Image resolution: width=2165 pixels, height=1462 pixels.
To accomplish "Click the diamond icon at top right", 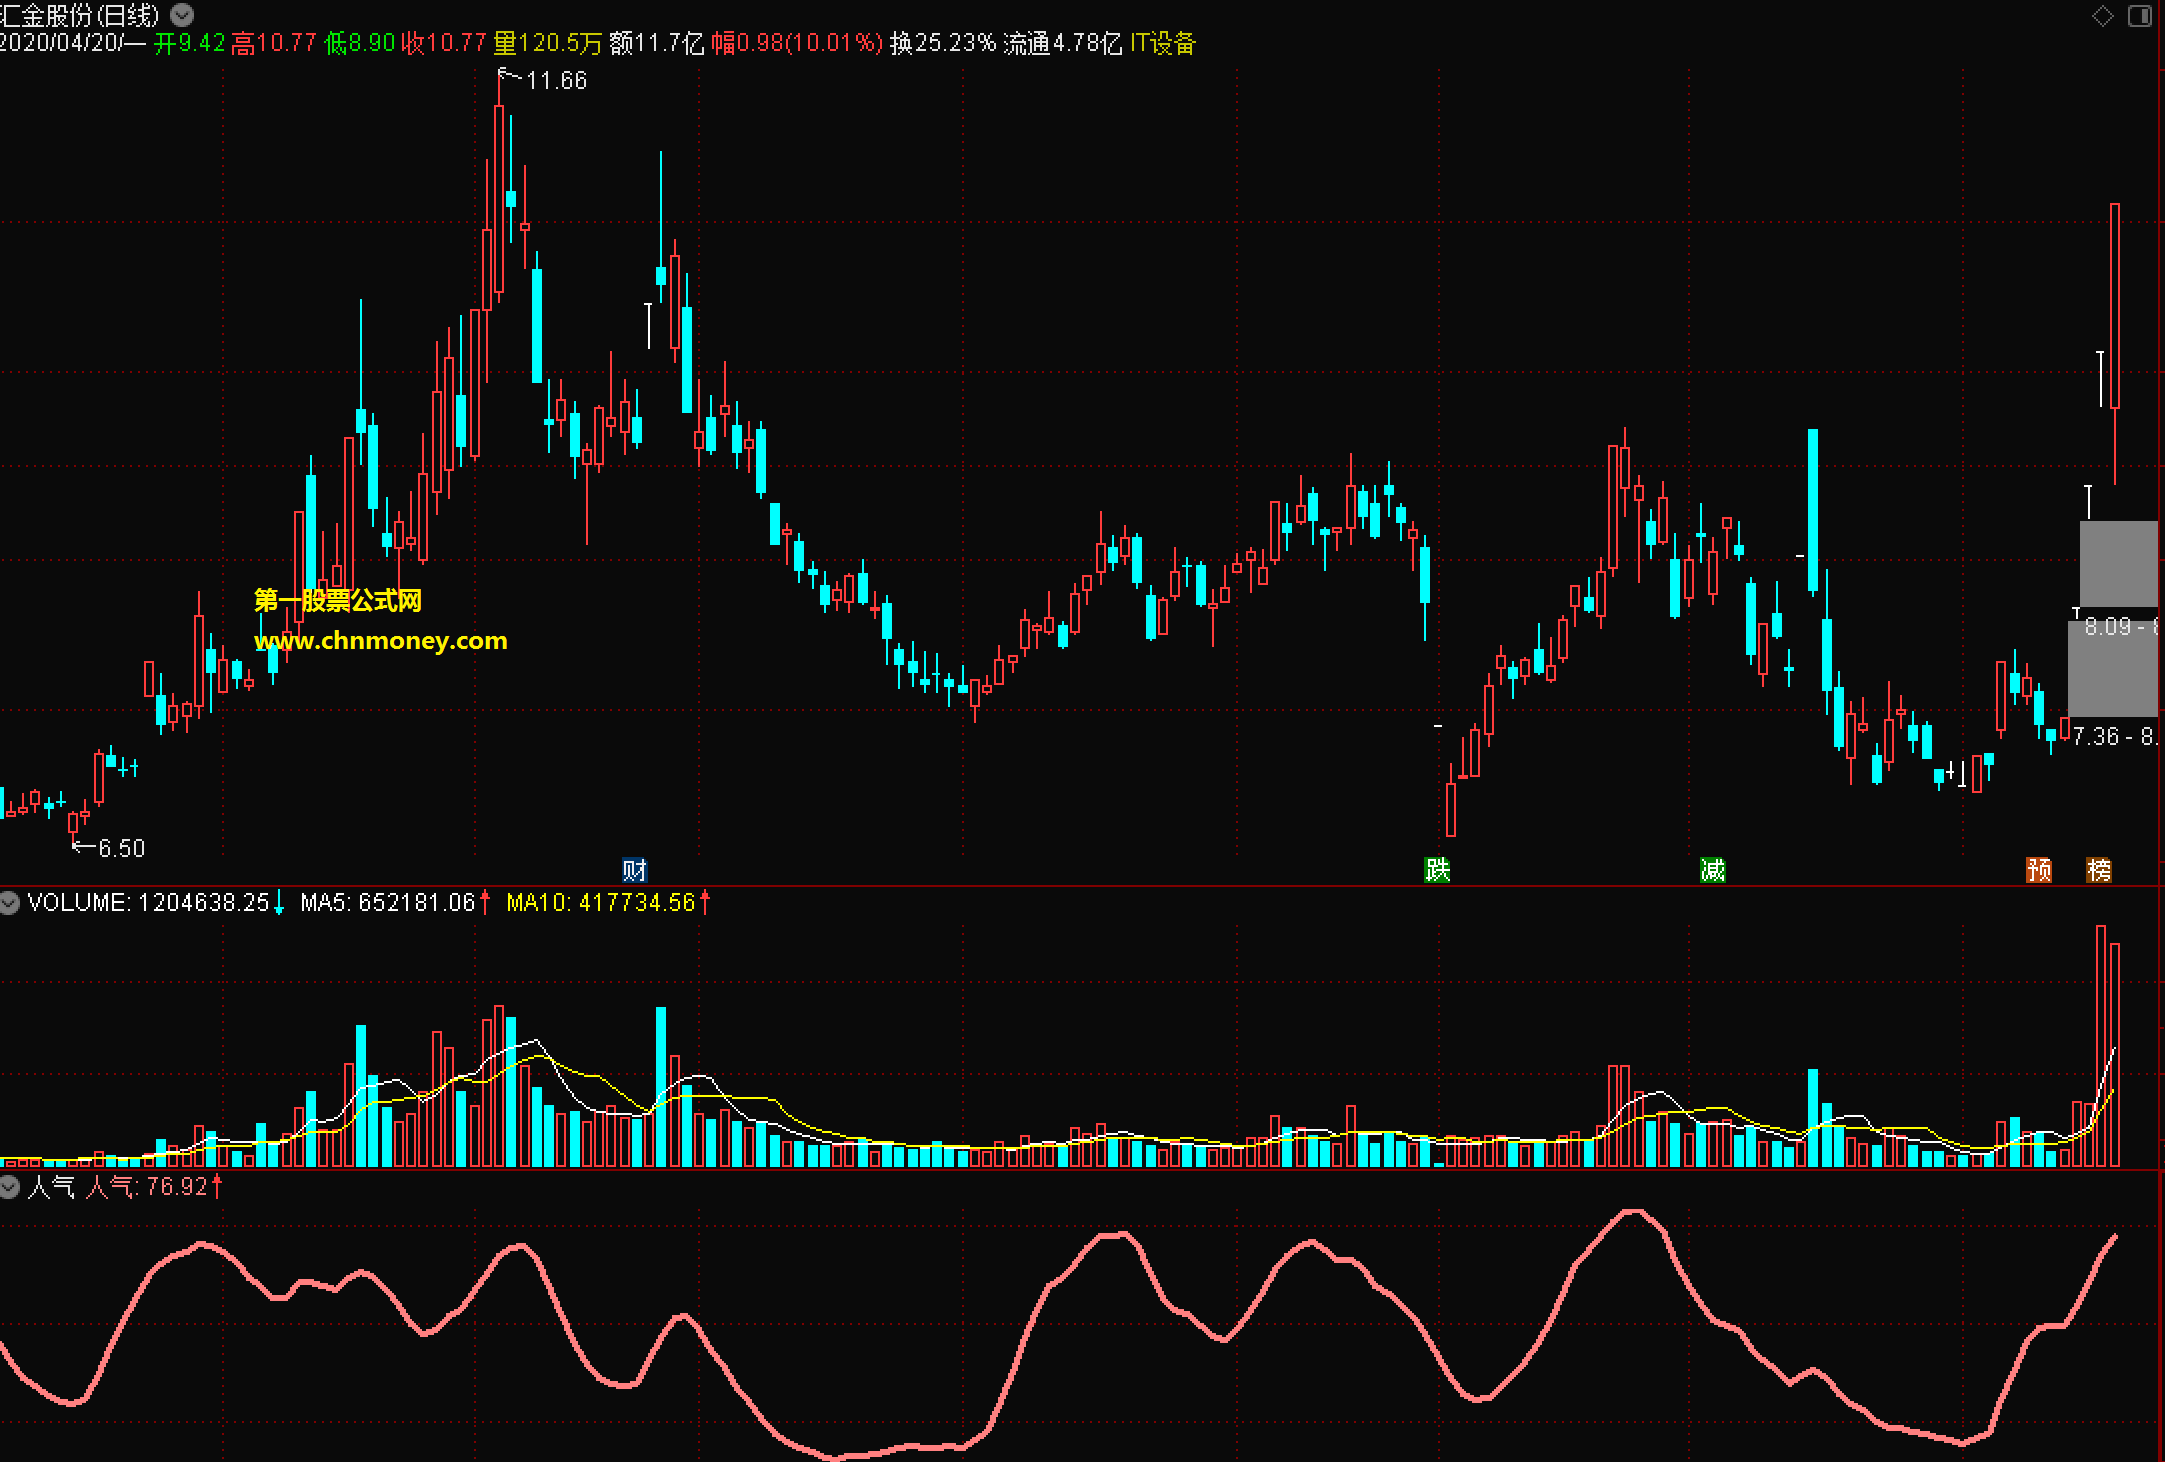I will (2102, 16).
